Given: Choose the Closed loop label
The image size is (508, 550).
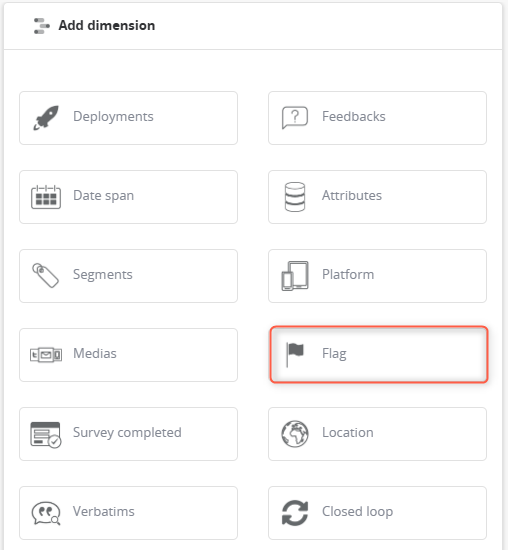Looking at the screenshot, I should 357,511.
